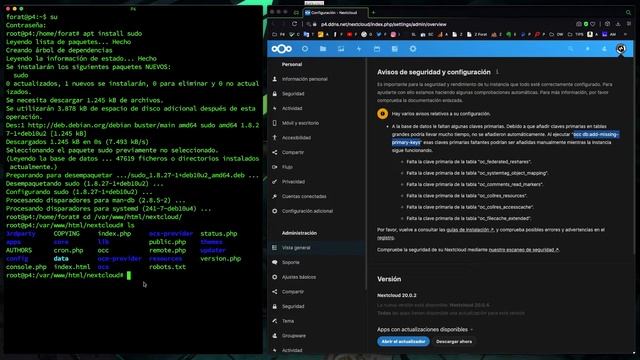Viewport: 640px width, 360px height.
Task: Click 'version.php' in terminal listing
Action: pos(220,259)
